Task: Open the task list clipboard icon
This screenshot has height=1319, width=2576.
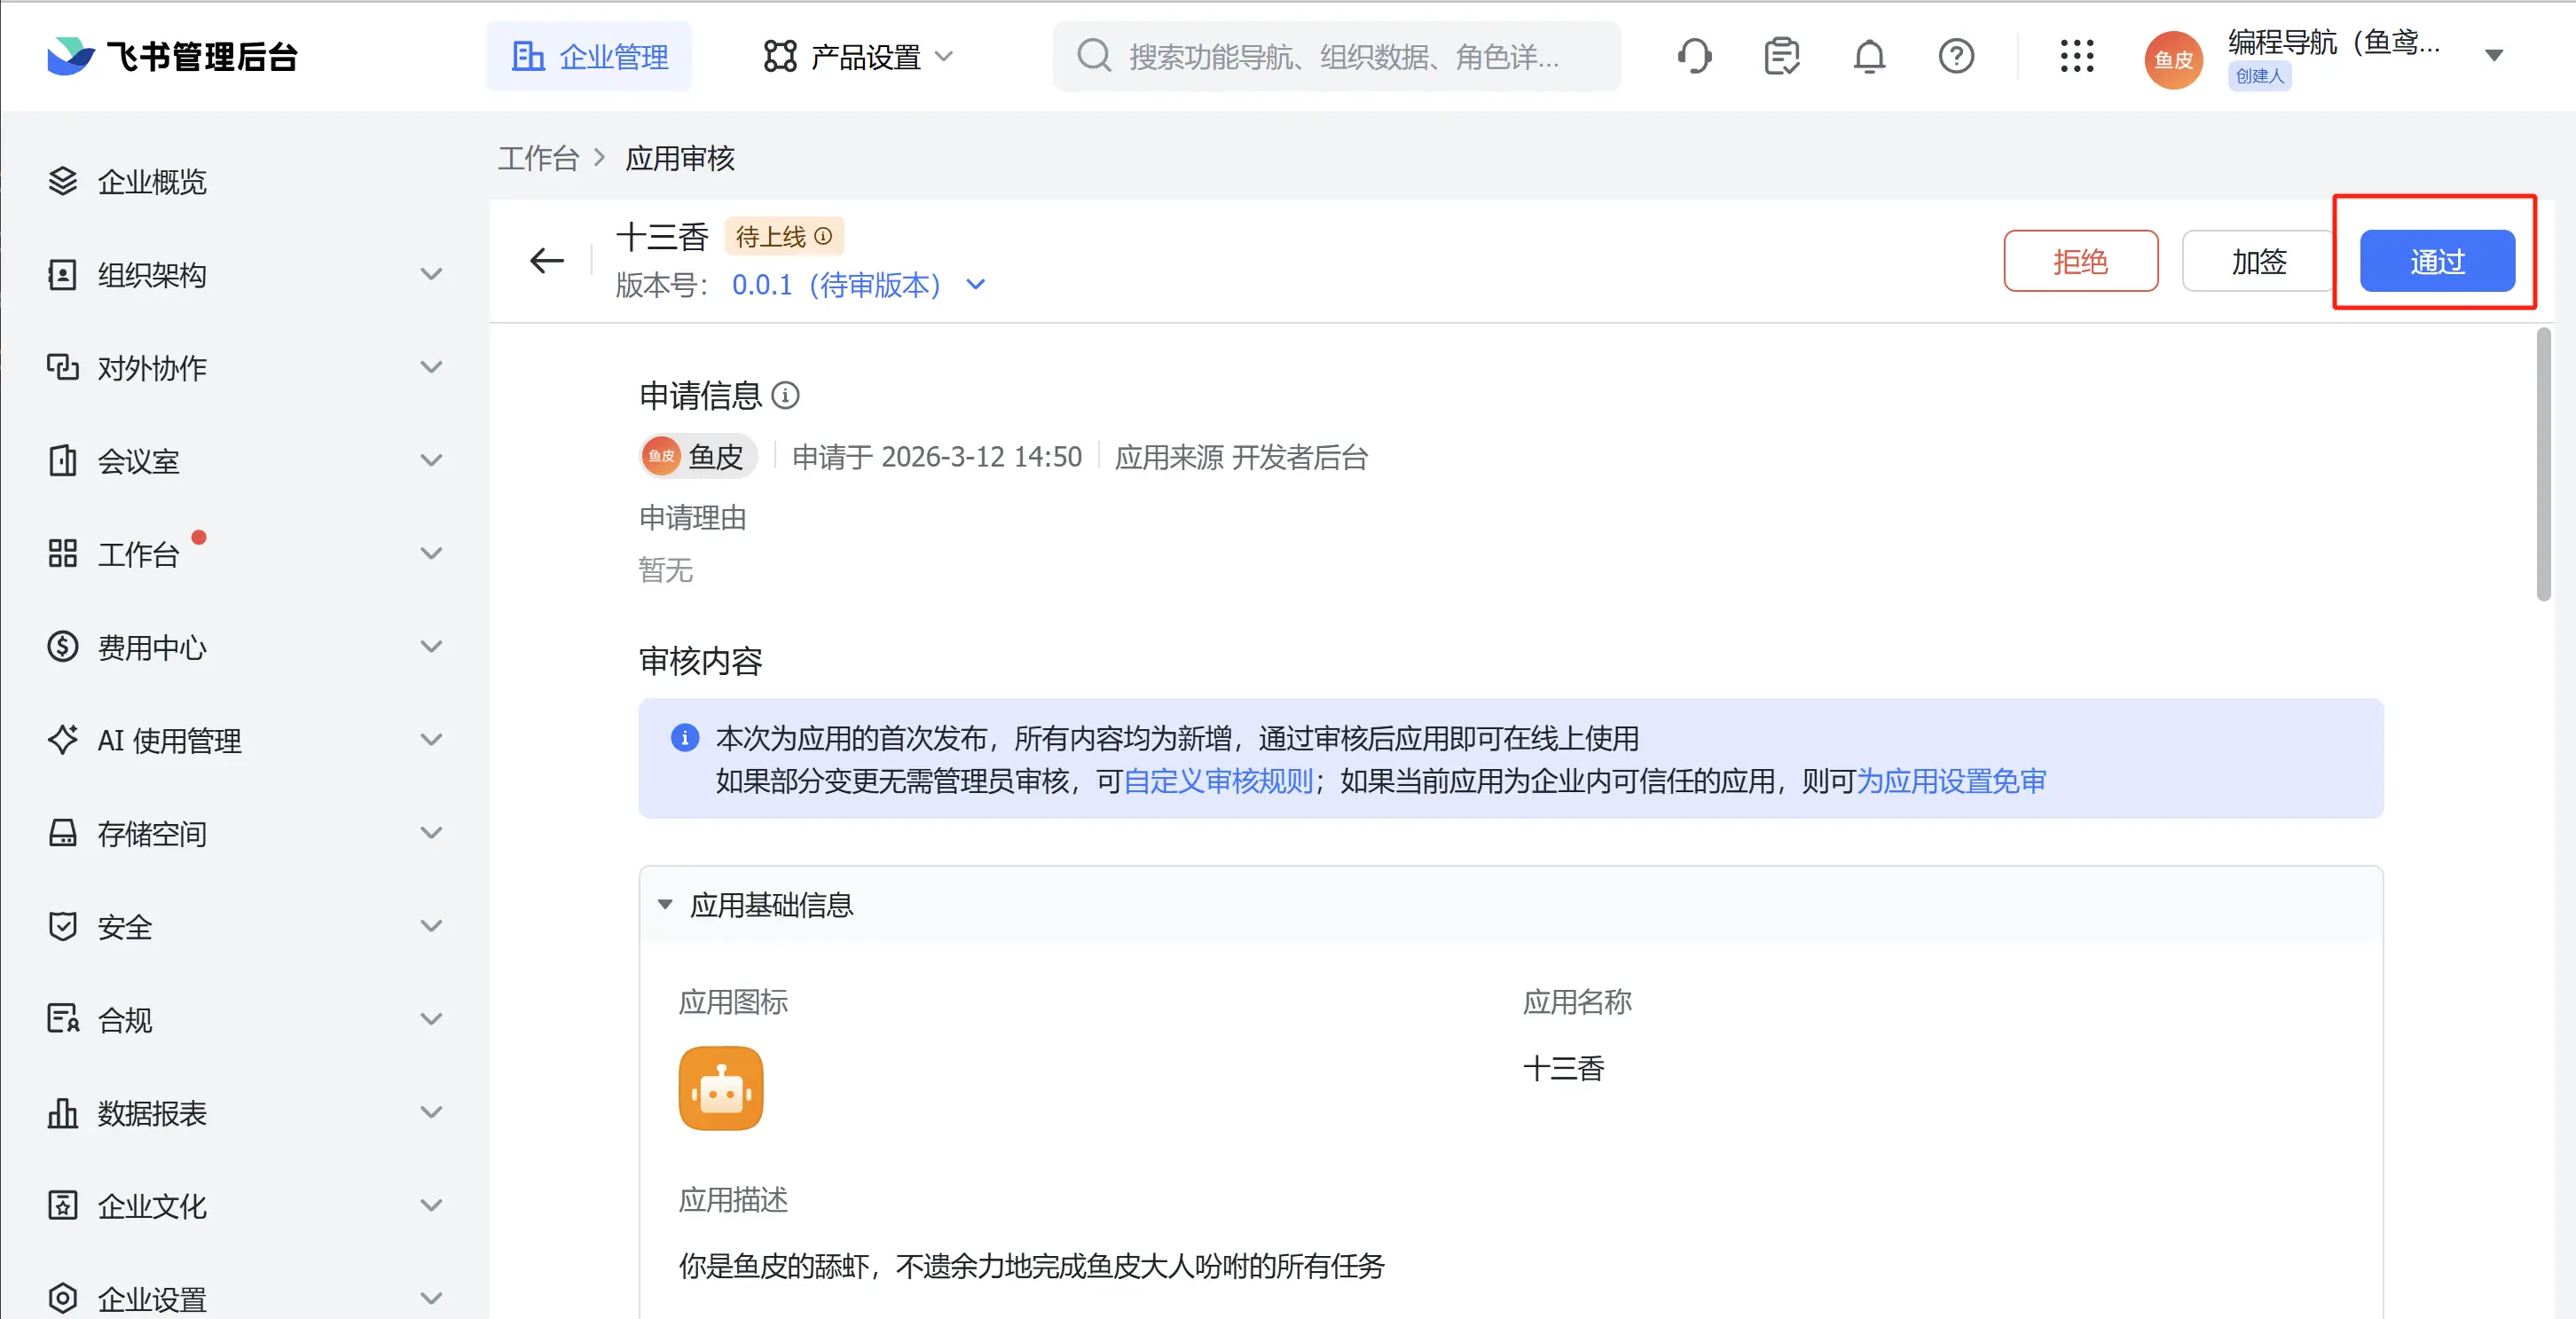Action: tap(1781, 56)
